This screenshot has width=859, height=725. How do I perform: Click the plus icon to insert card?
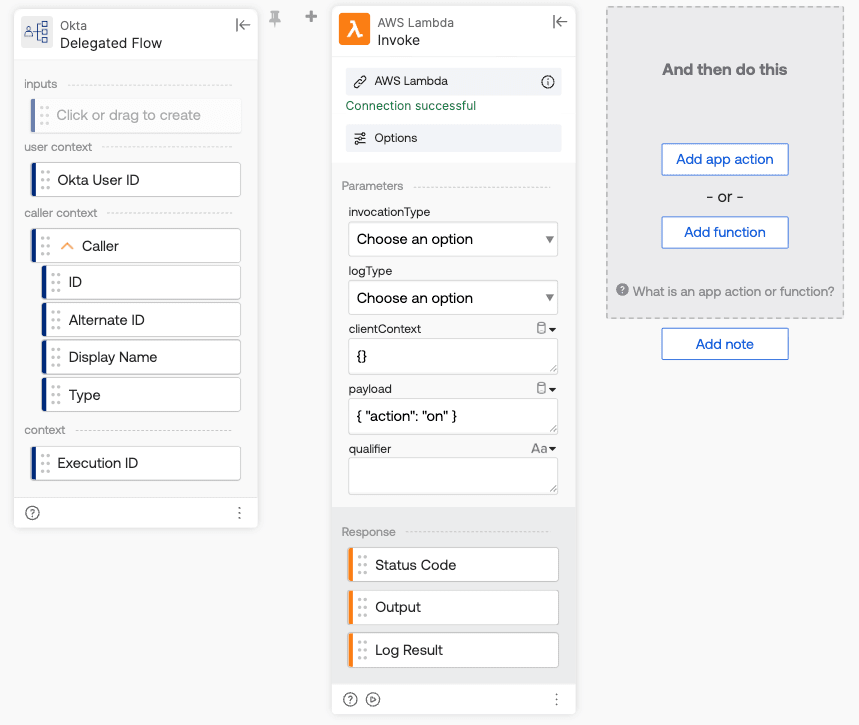tap(311, 16)
